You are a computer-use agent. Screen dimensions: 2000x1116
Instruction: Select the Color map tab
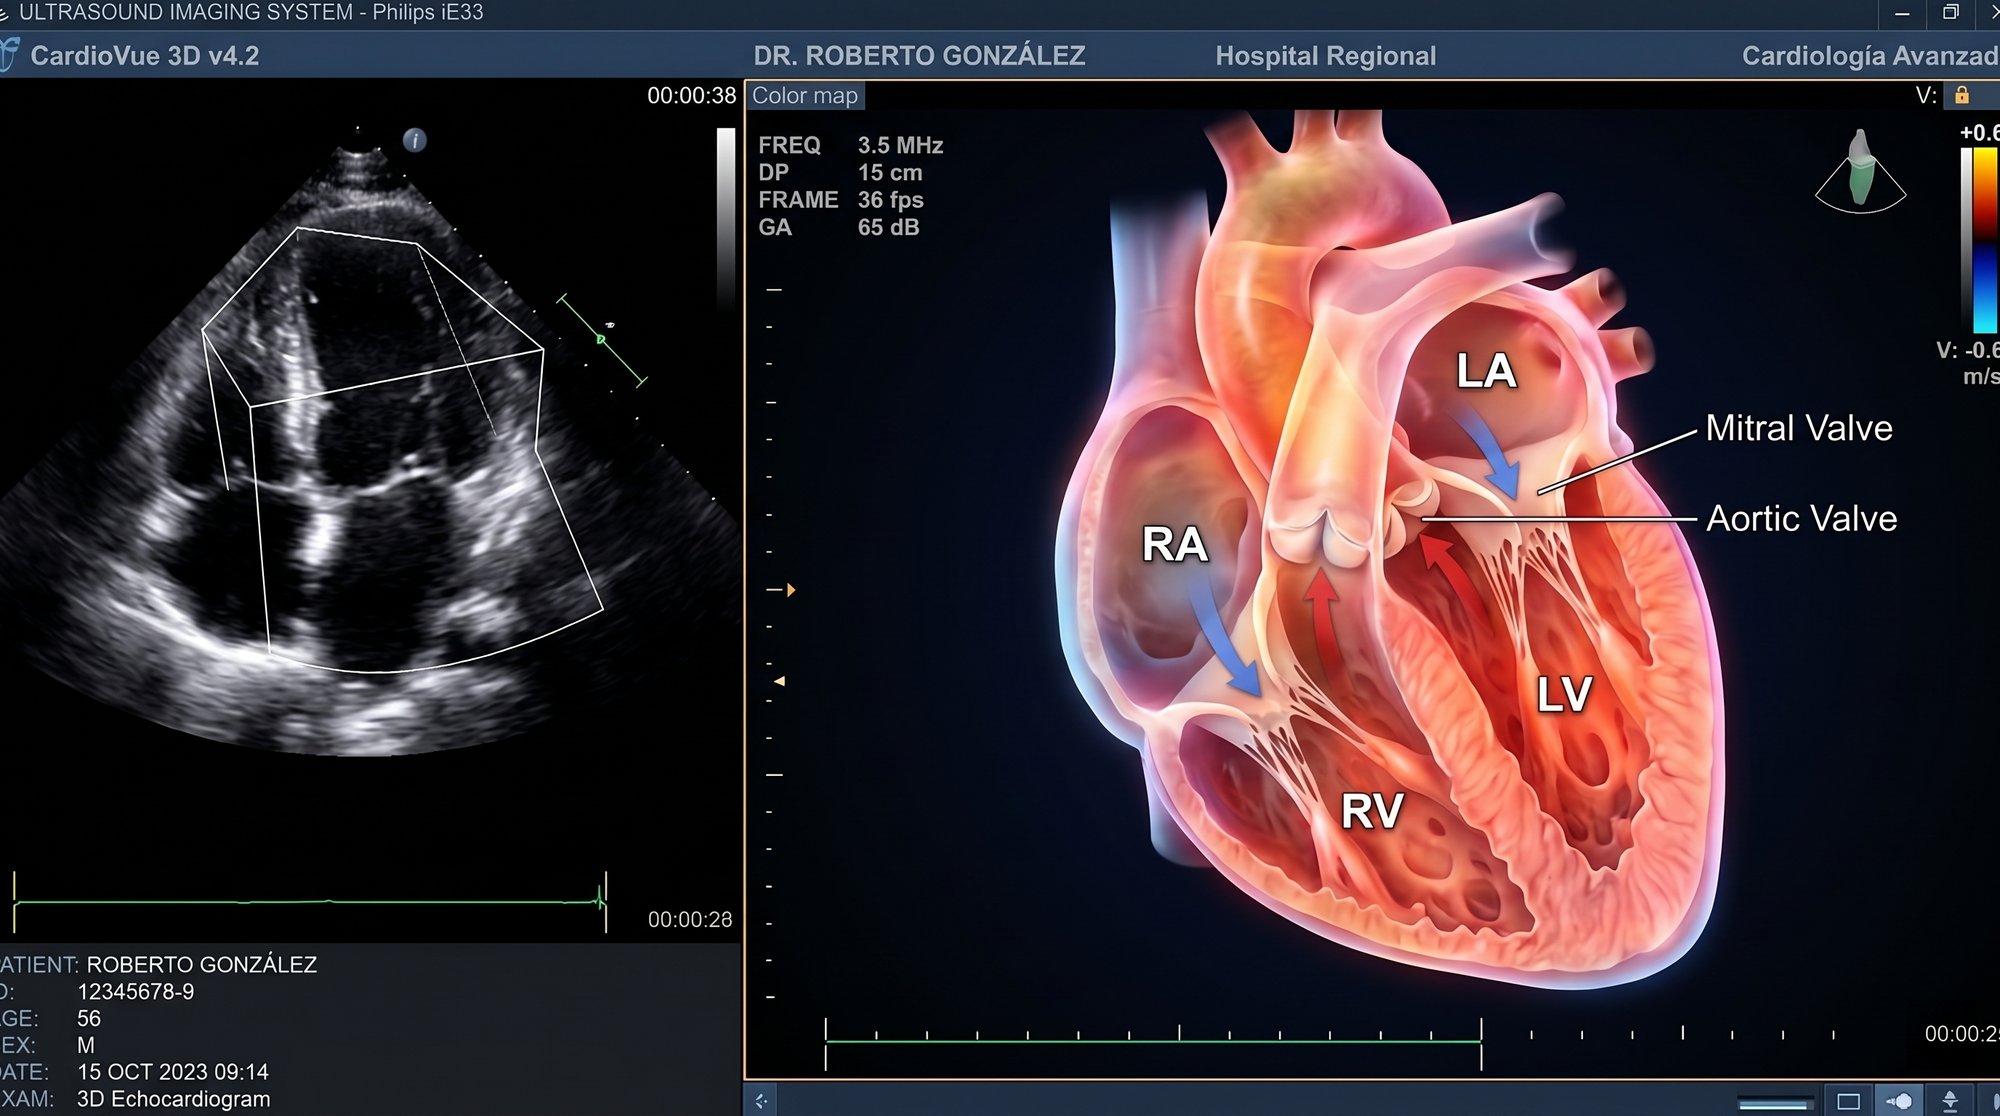coord(805,96)
